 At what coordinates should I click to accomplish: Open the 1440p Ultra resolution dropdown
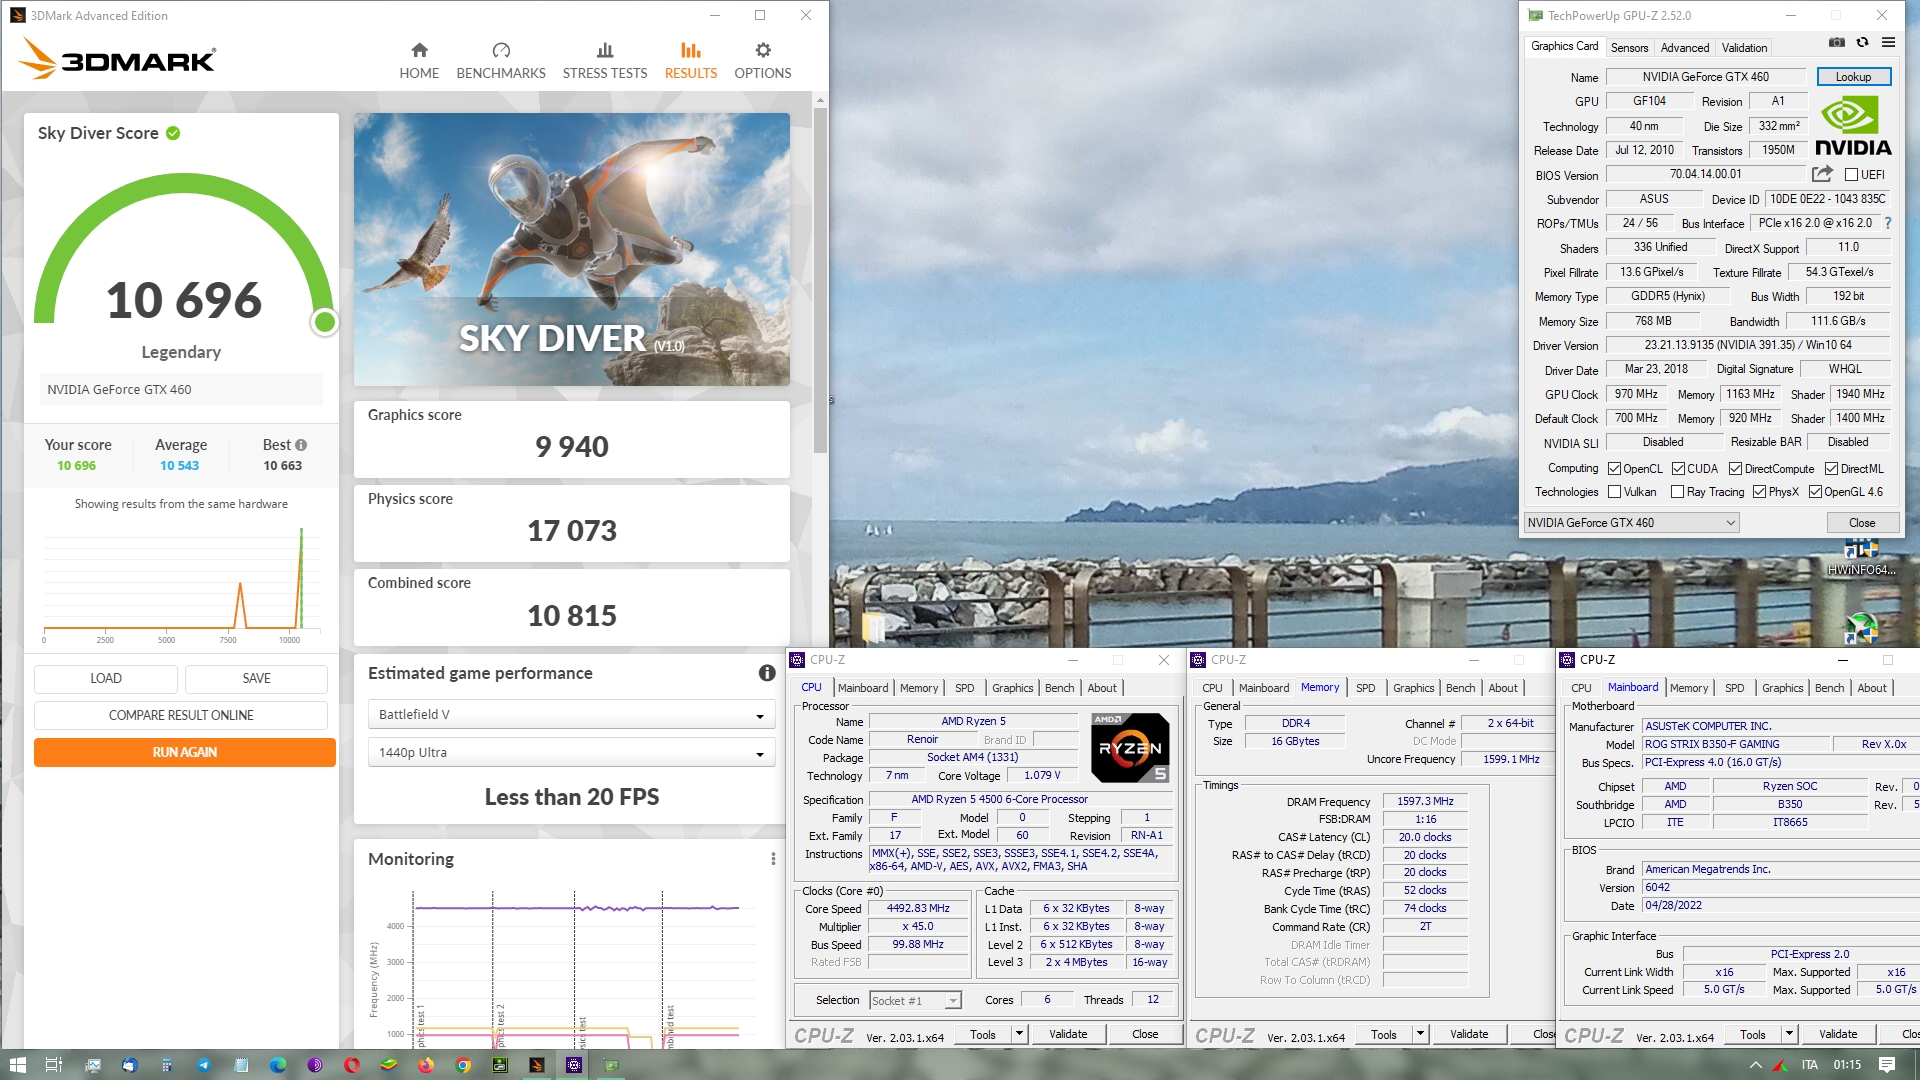tap(571, 752)
